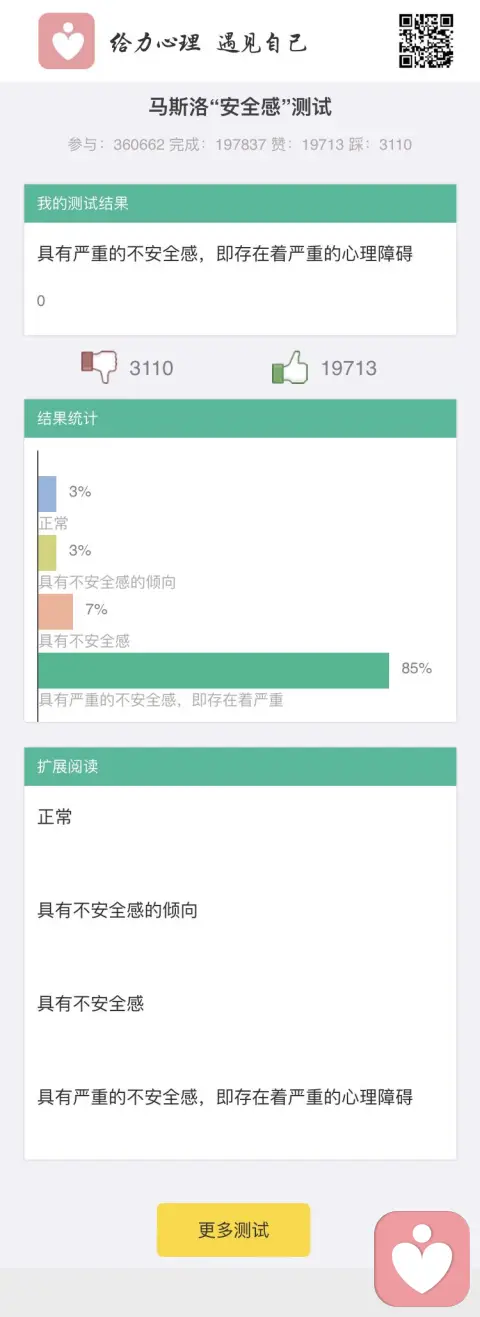Tap the pink heart logo at top
The height and width of the screenshot is (1317, 480).
click(x=66, y=41)
